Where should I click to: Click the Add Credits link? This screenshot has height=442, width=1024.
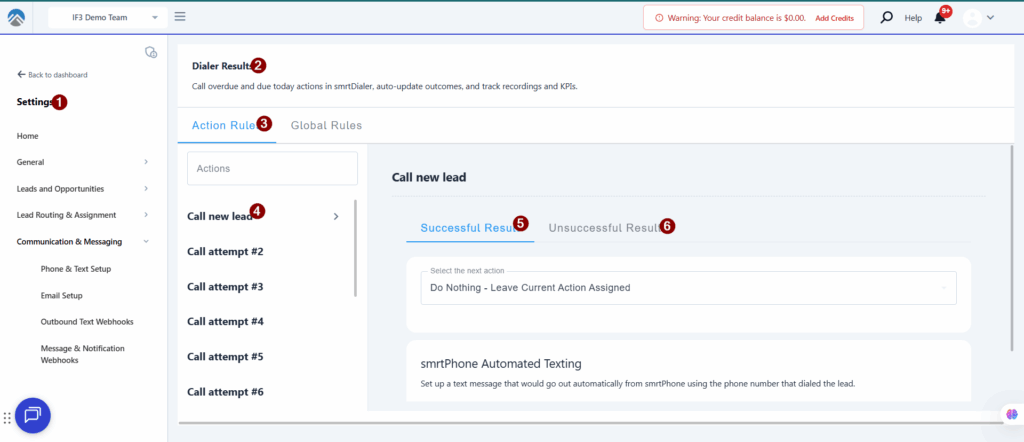[x=834, y=18]
